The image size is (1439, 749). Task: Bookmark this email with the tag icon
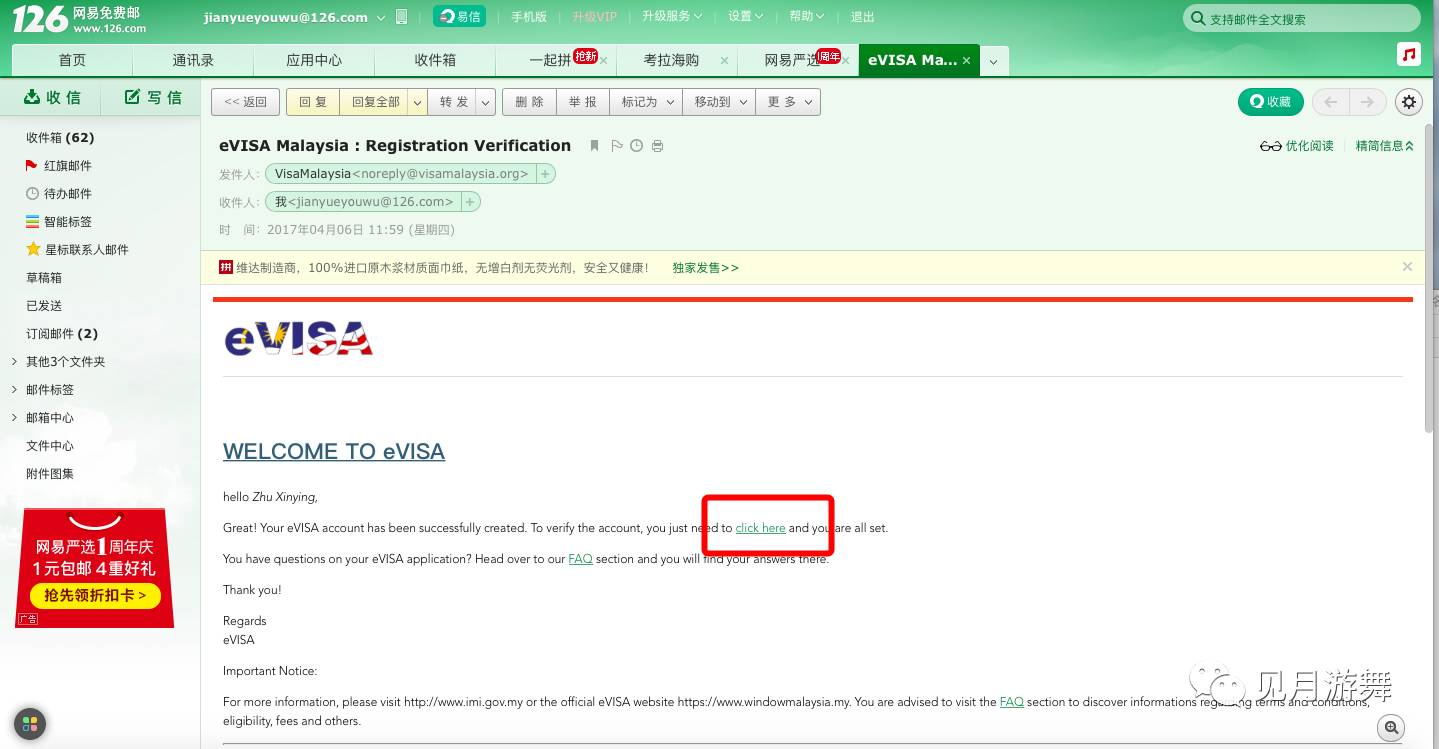pos(594,146)
